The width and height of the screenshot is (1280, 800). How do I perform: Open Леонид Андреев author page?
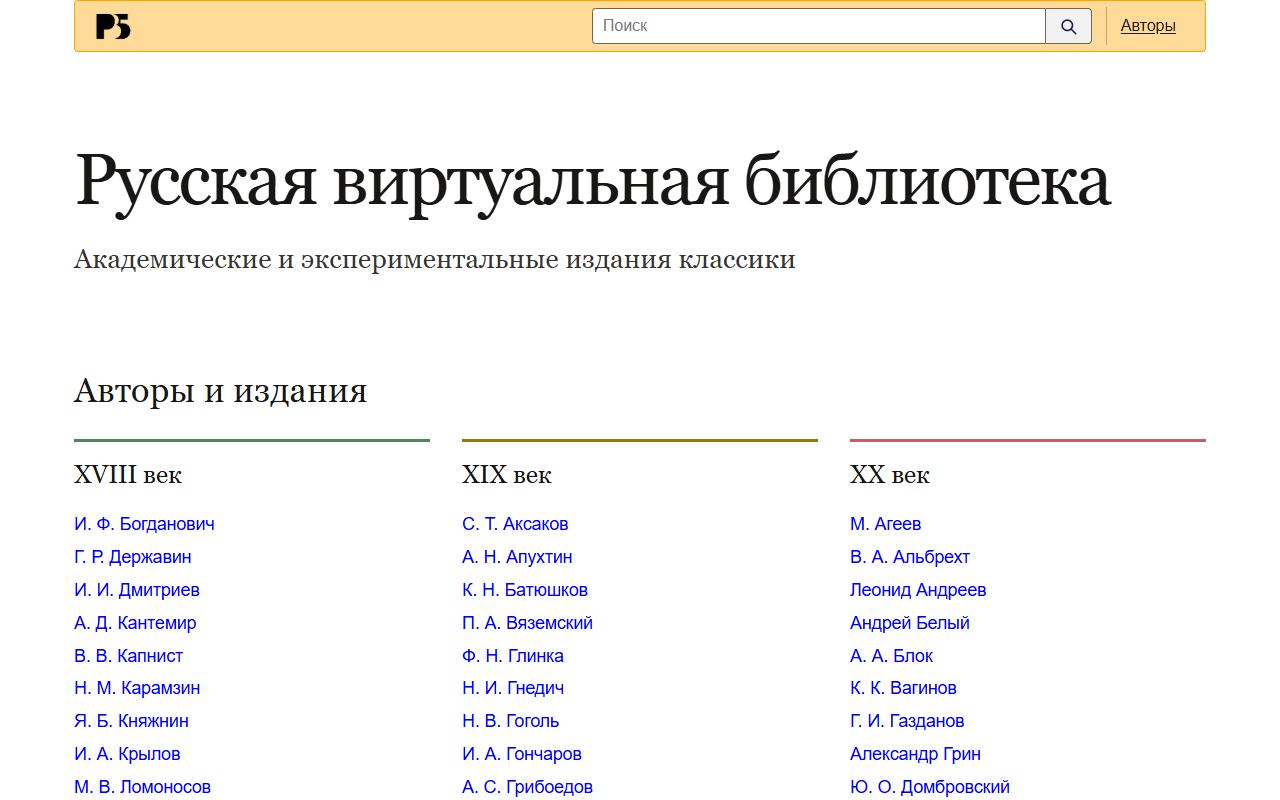point(918,590)
